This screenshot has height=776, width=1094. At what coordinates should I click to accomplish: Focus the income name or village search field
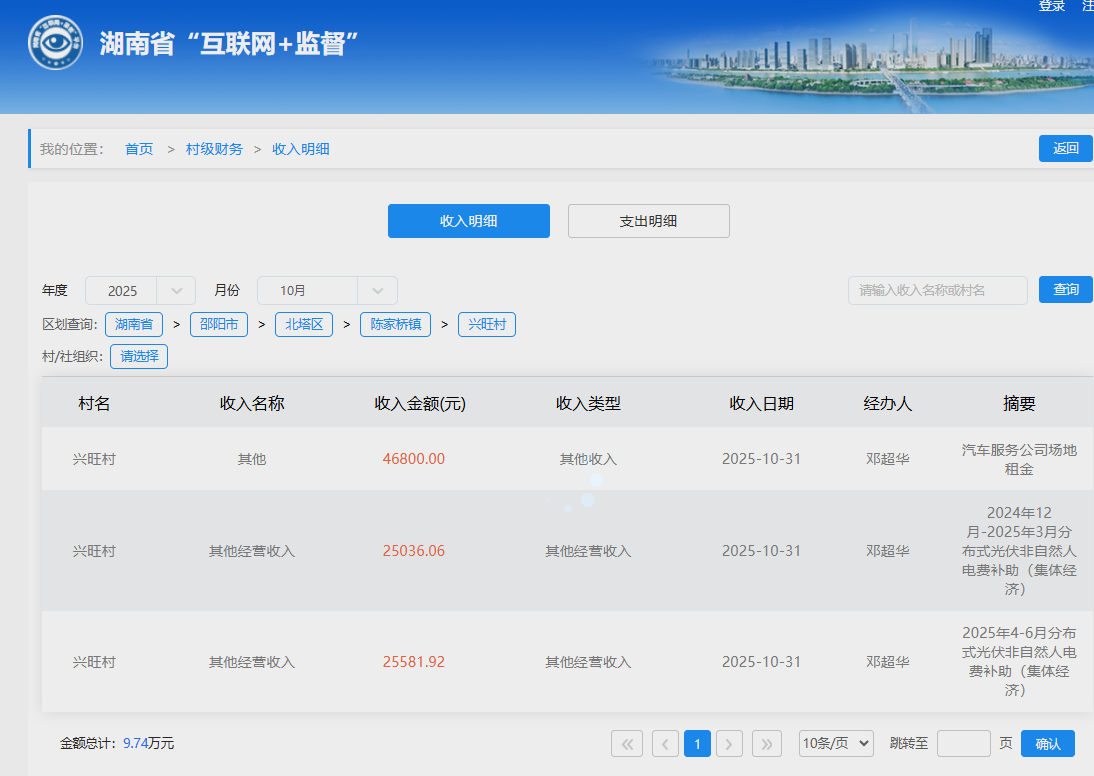click(x=937, y=290)
